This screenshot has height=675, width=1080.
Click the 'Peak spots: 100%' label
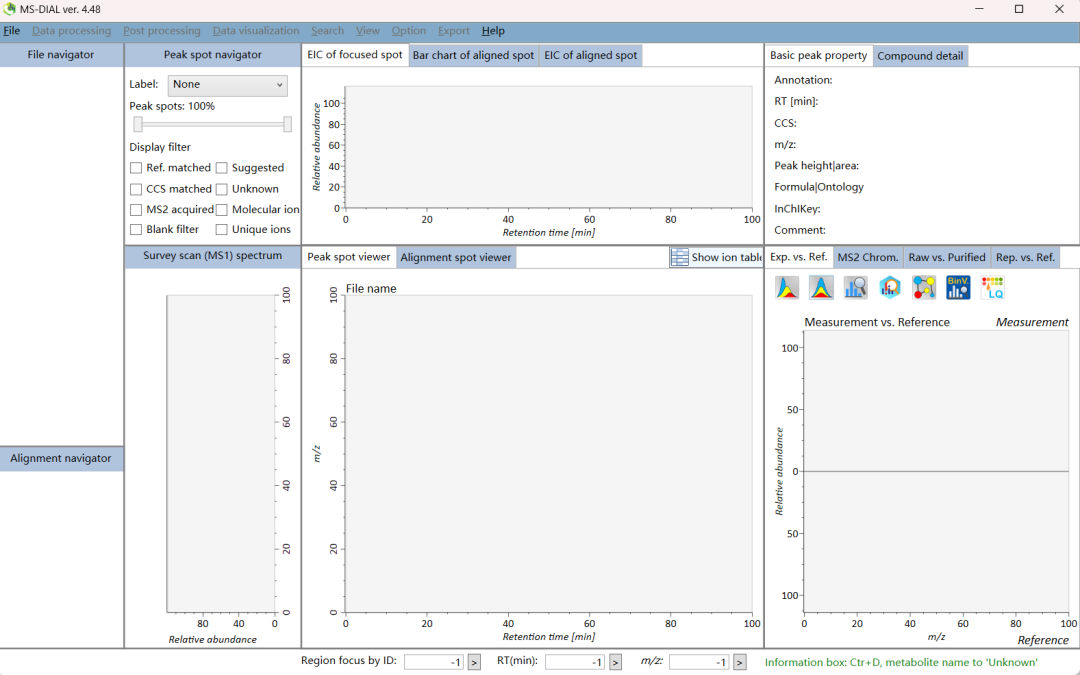172,106
